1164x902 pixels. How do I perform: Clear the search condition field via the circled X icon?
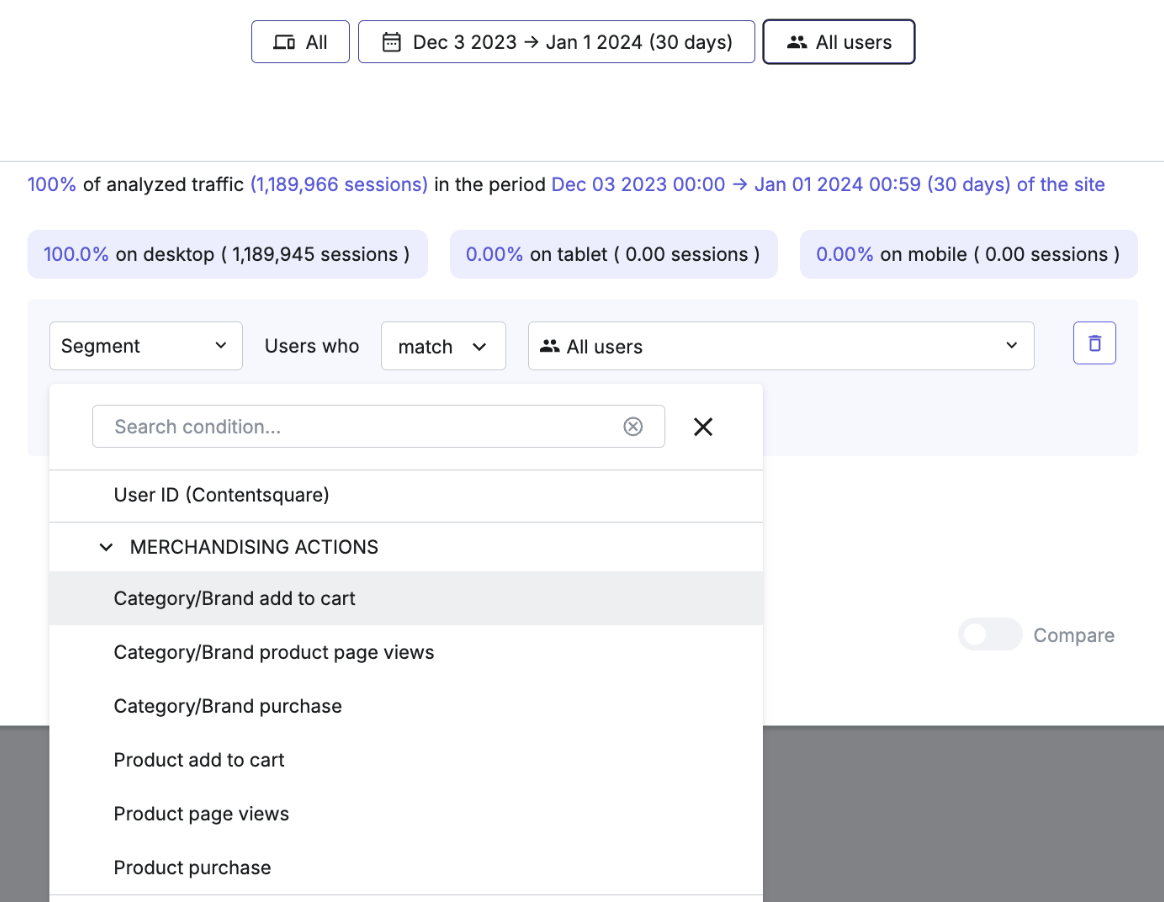(633, 426)
